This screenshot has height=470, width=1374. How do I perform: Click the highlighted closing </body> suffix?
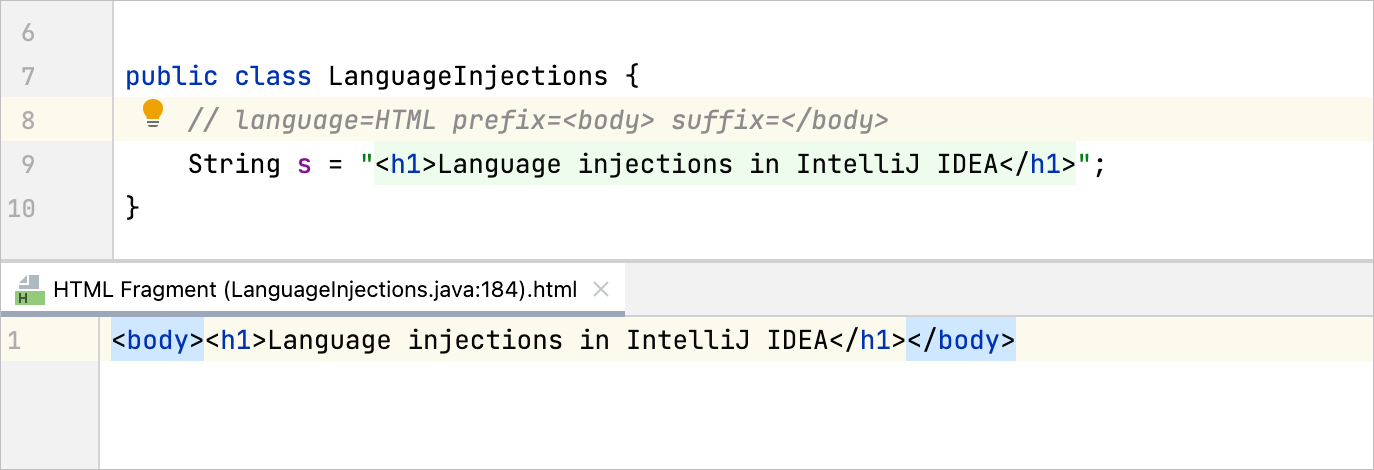[x=960, y=341]
